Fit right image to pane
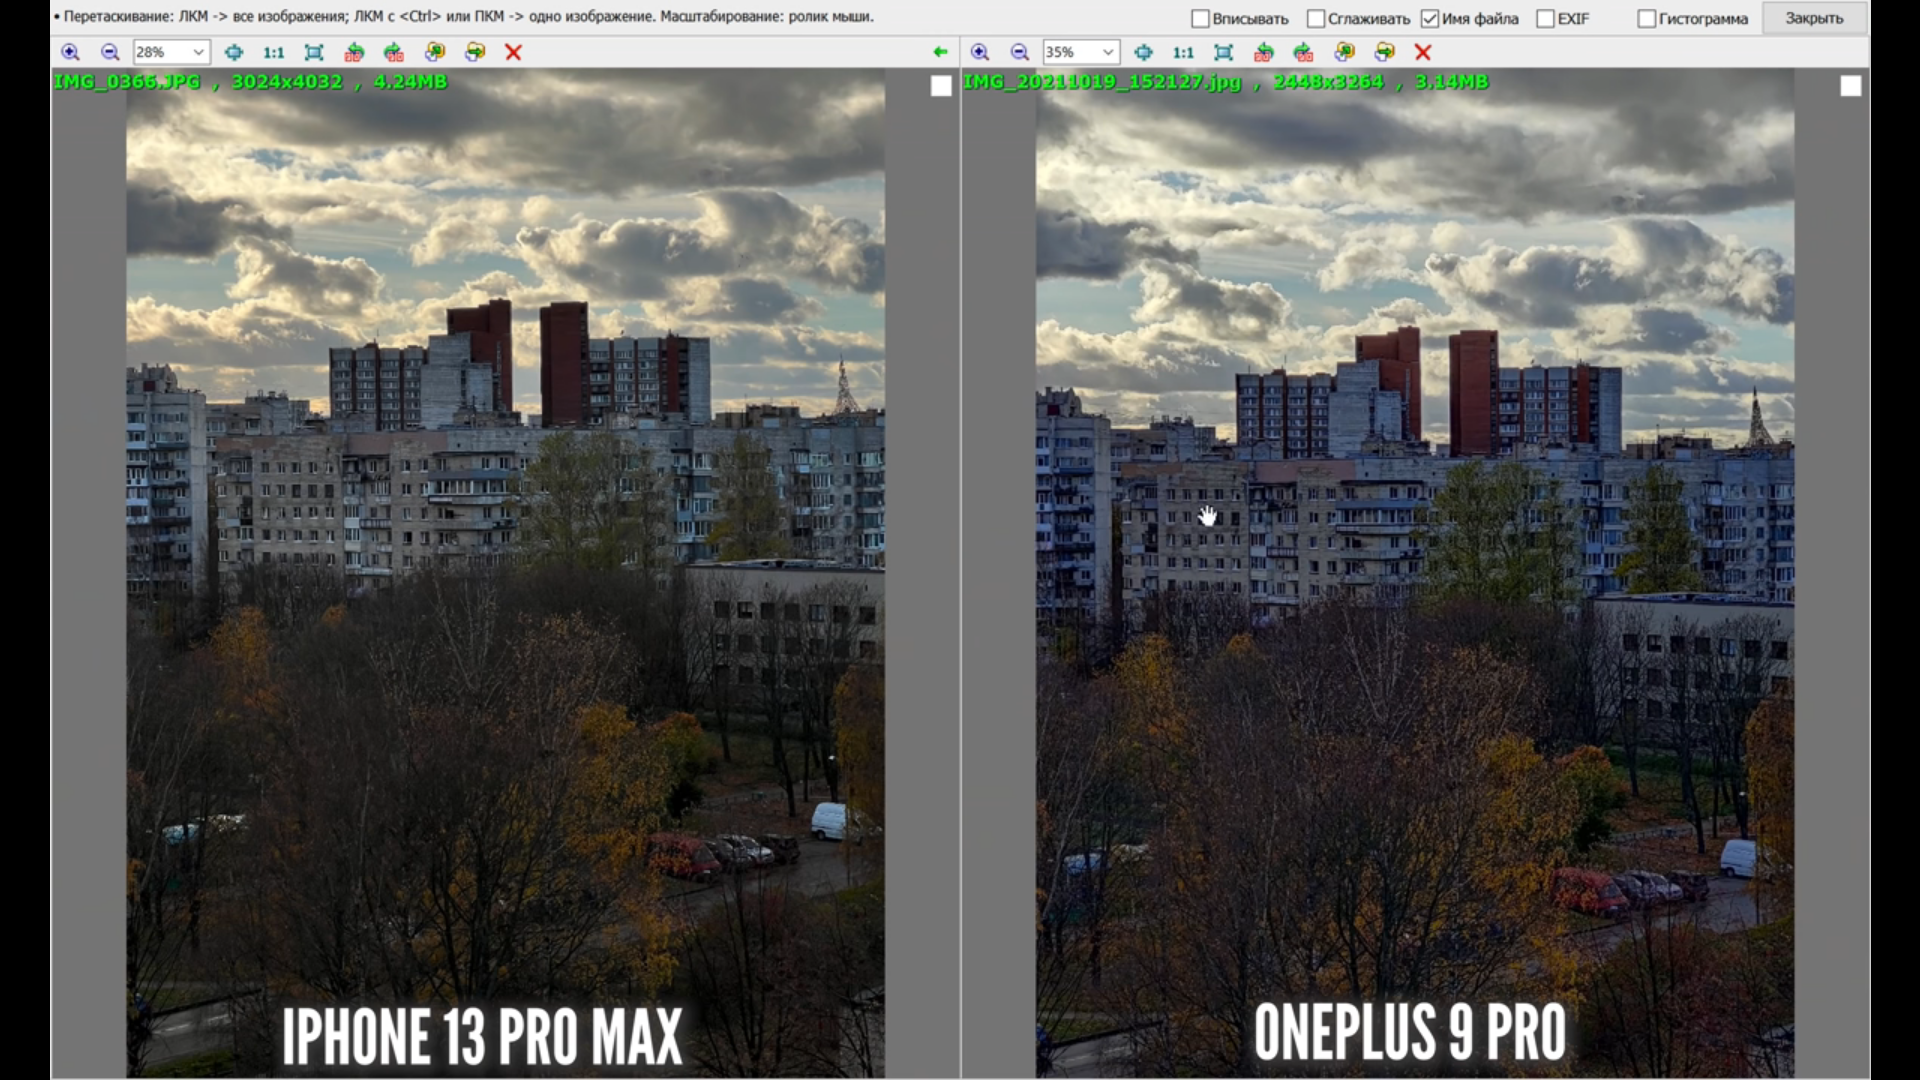This screenshot has height=1080, width=1920. 1224,52
